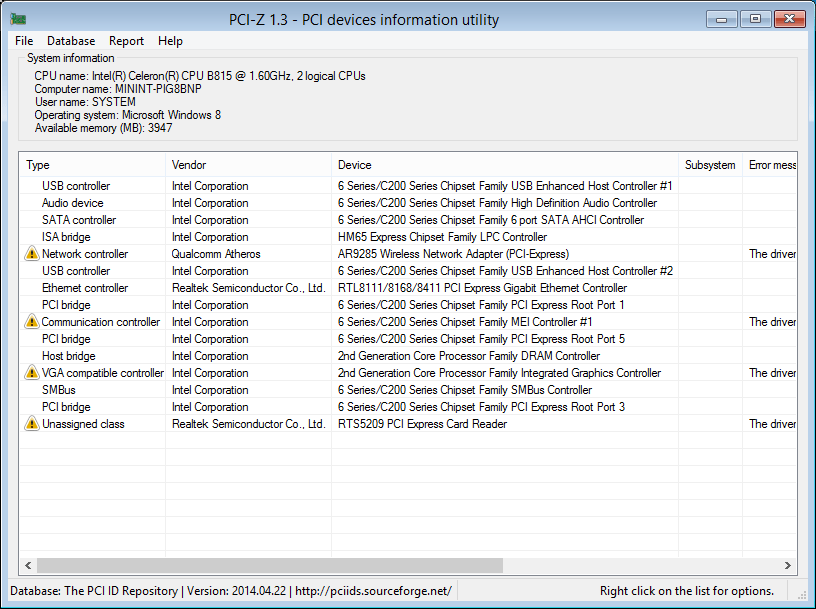
Task: Click the Qualcomm Atheros vendor cell
Action: coord(216,254)
